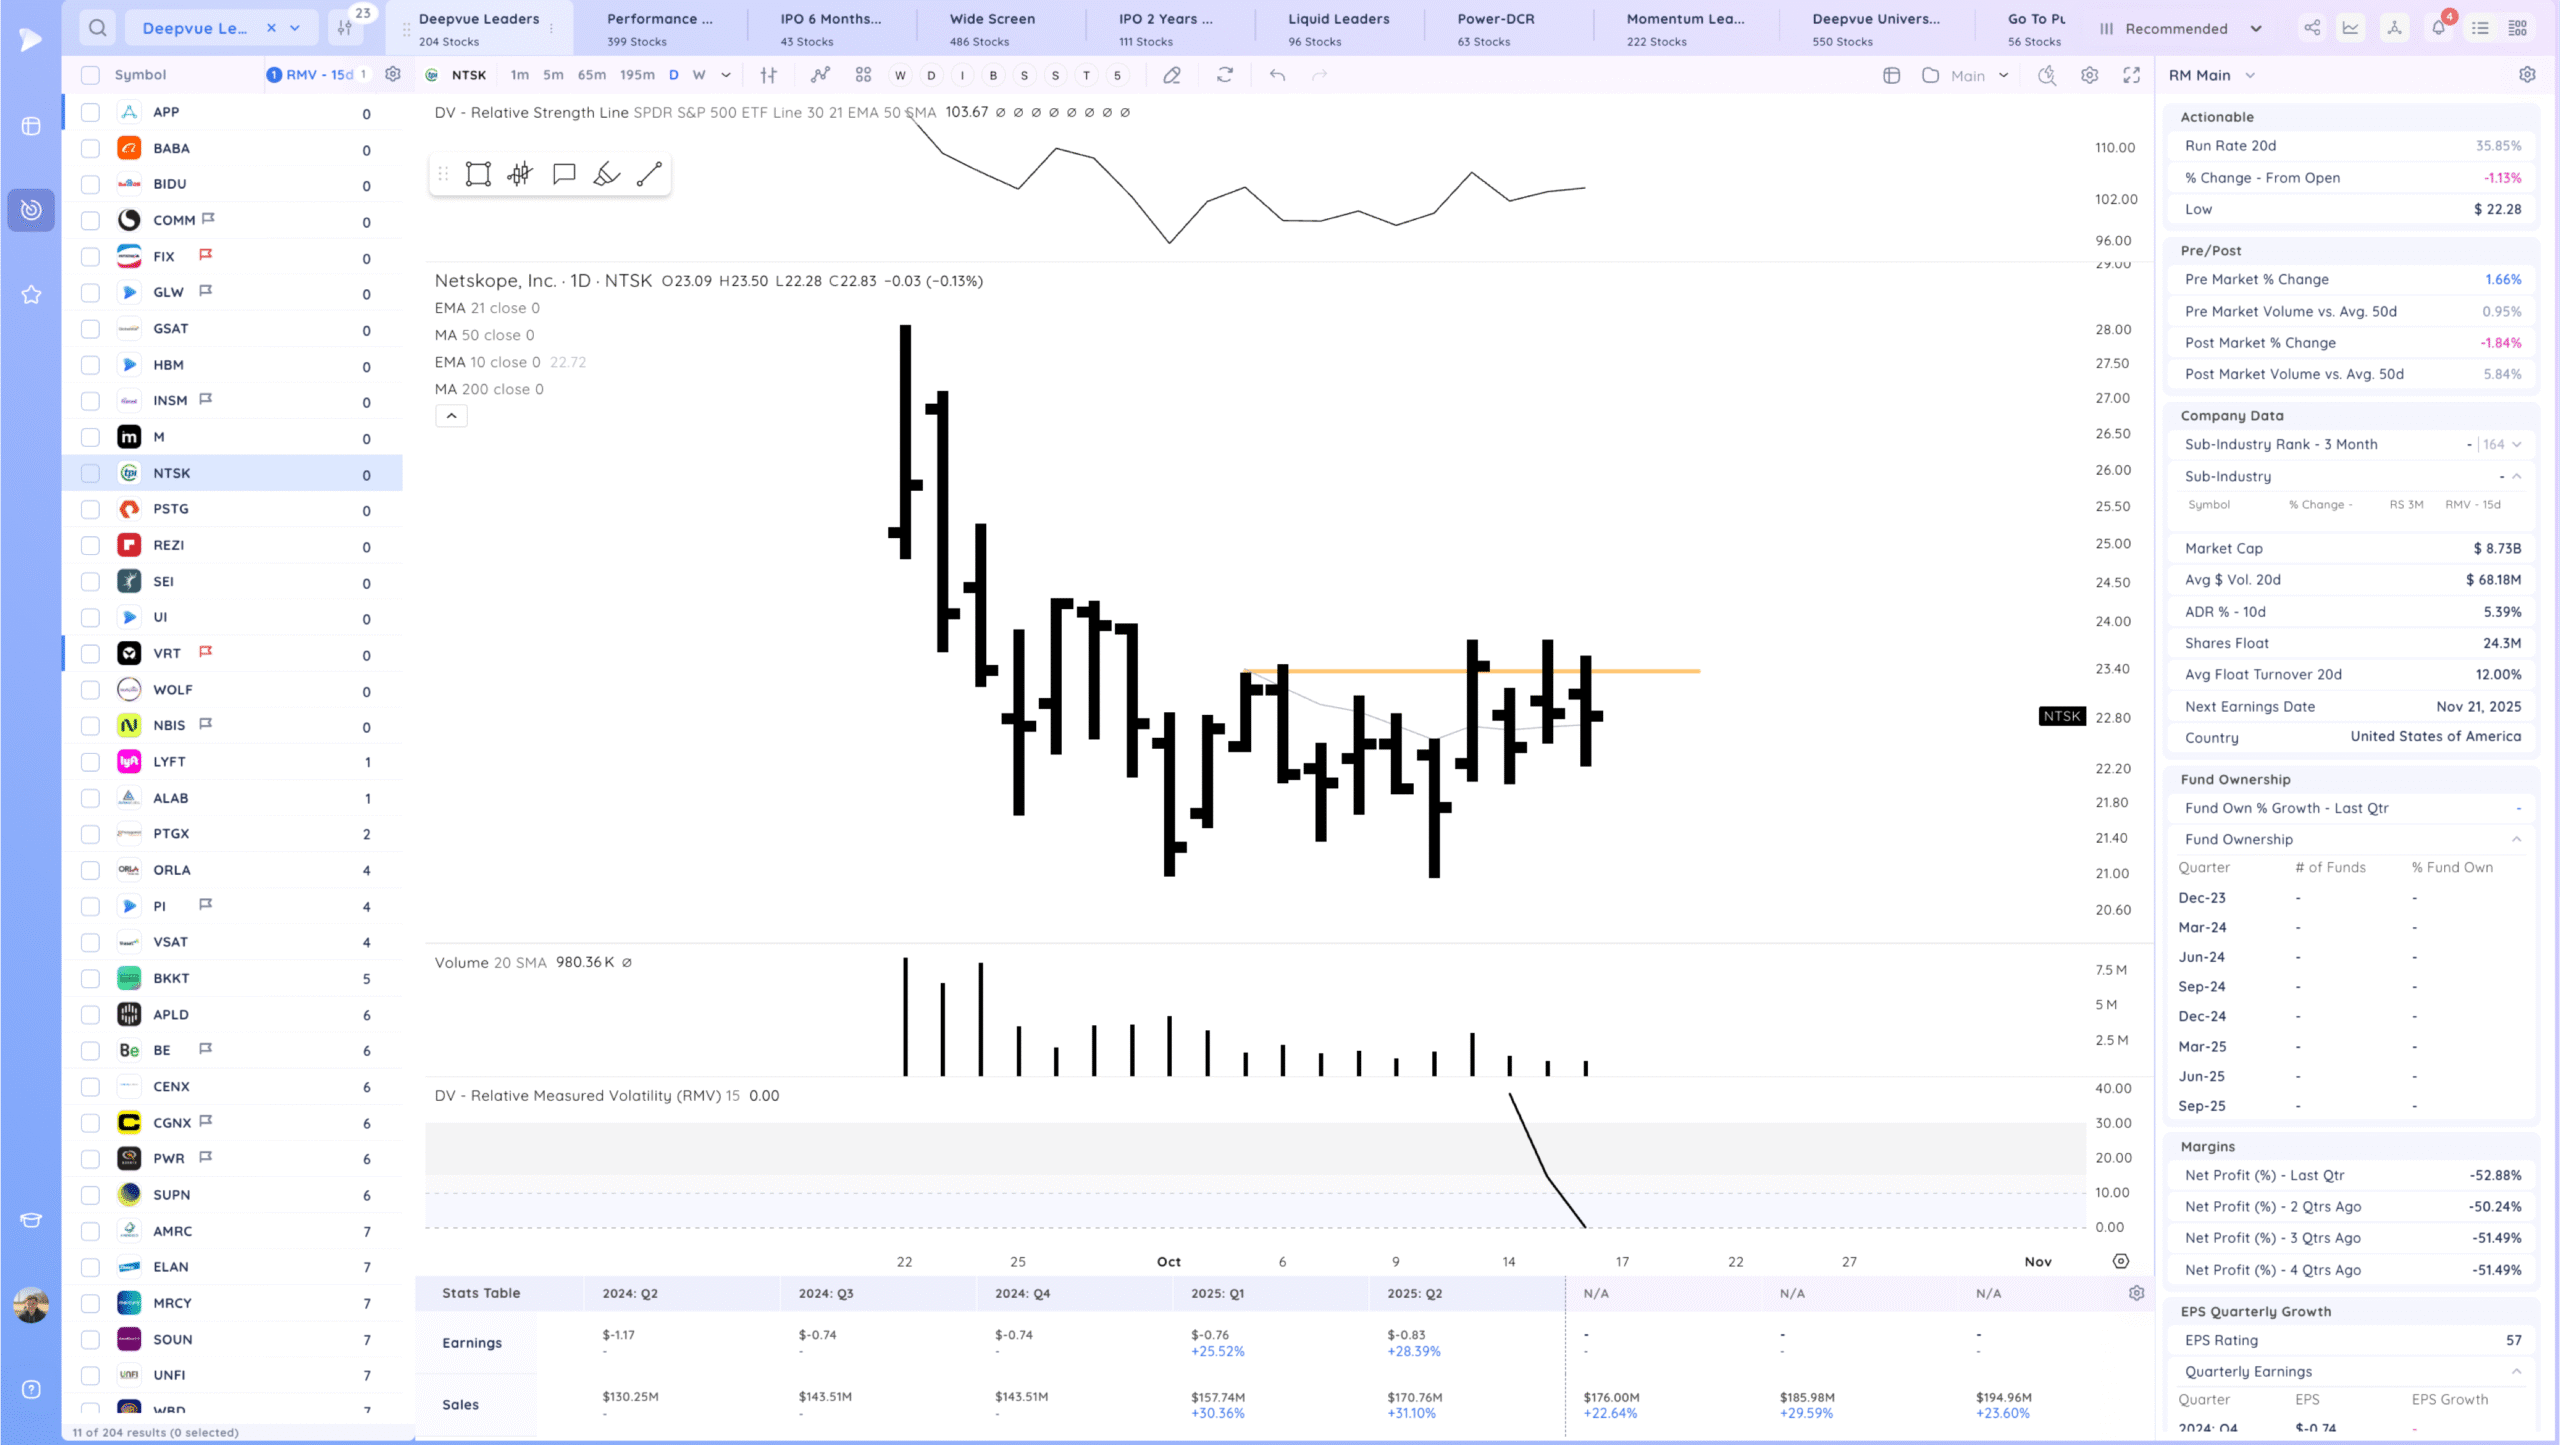Switch to the Liquid Leaders tab
The image size is (2560, 1445).
coord(1338,28)
